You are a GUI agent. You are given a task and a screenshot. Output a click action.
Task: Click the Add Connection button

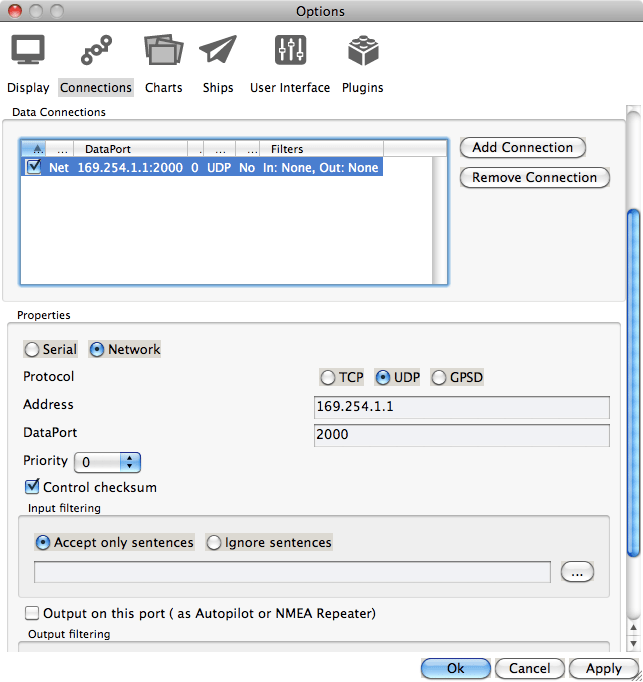[x=522, y=148]
